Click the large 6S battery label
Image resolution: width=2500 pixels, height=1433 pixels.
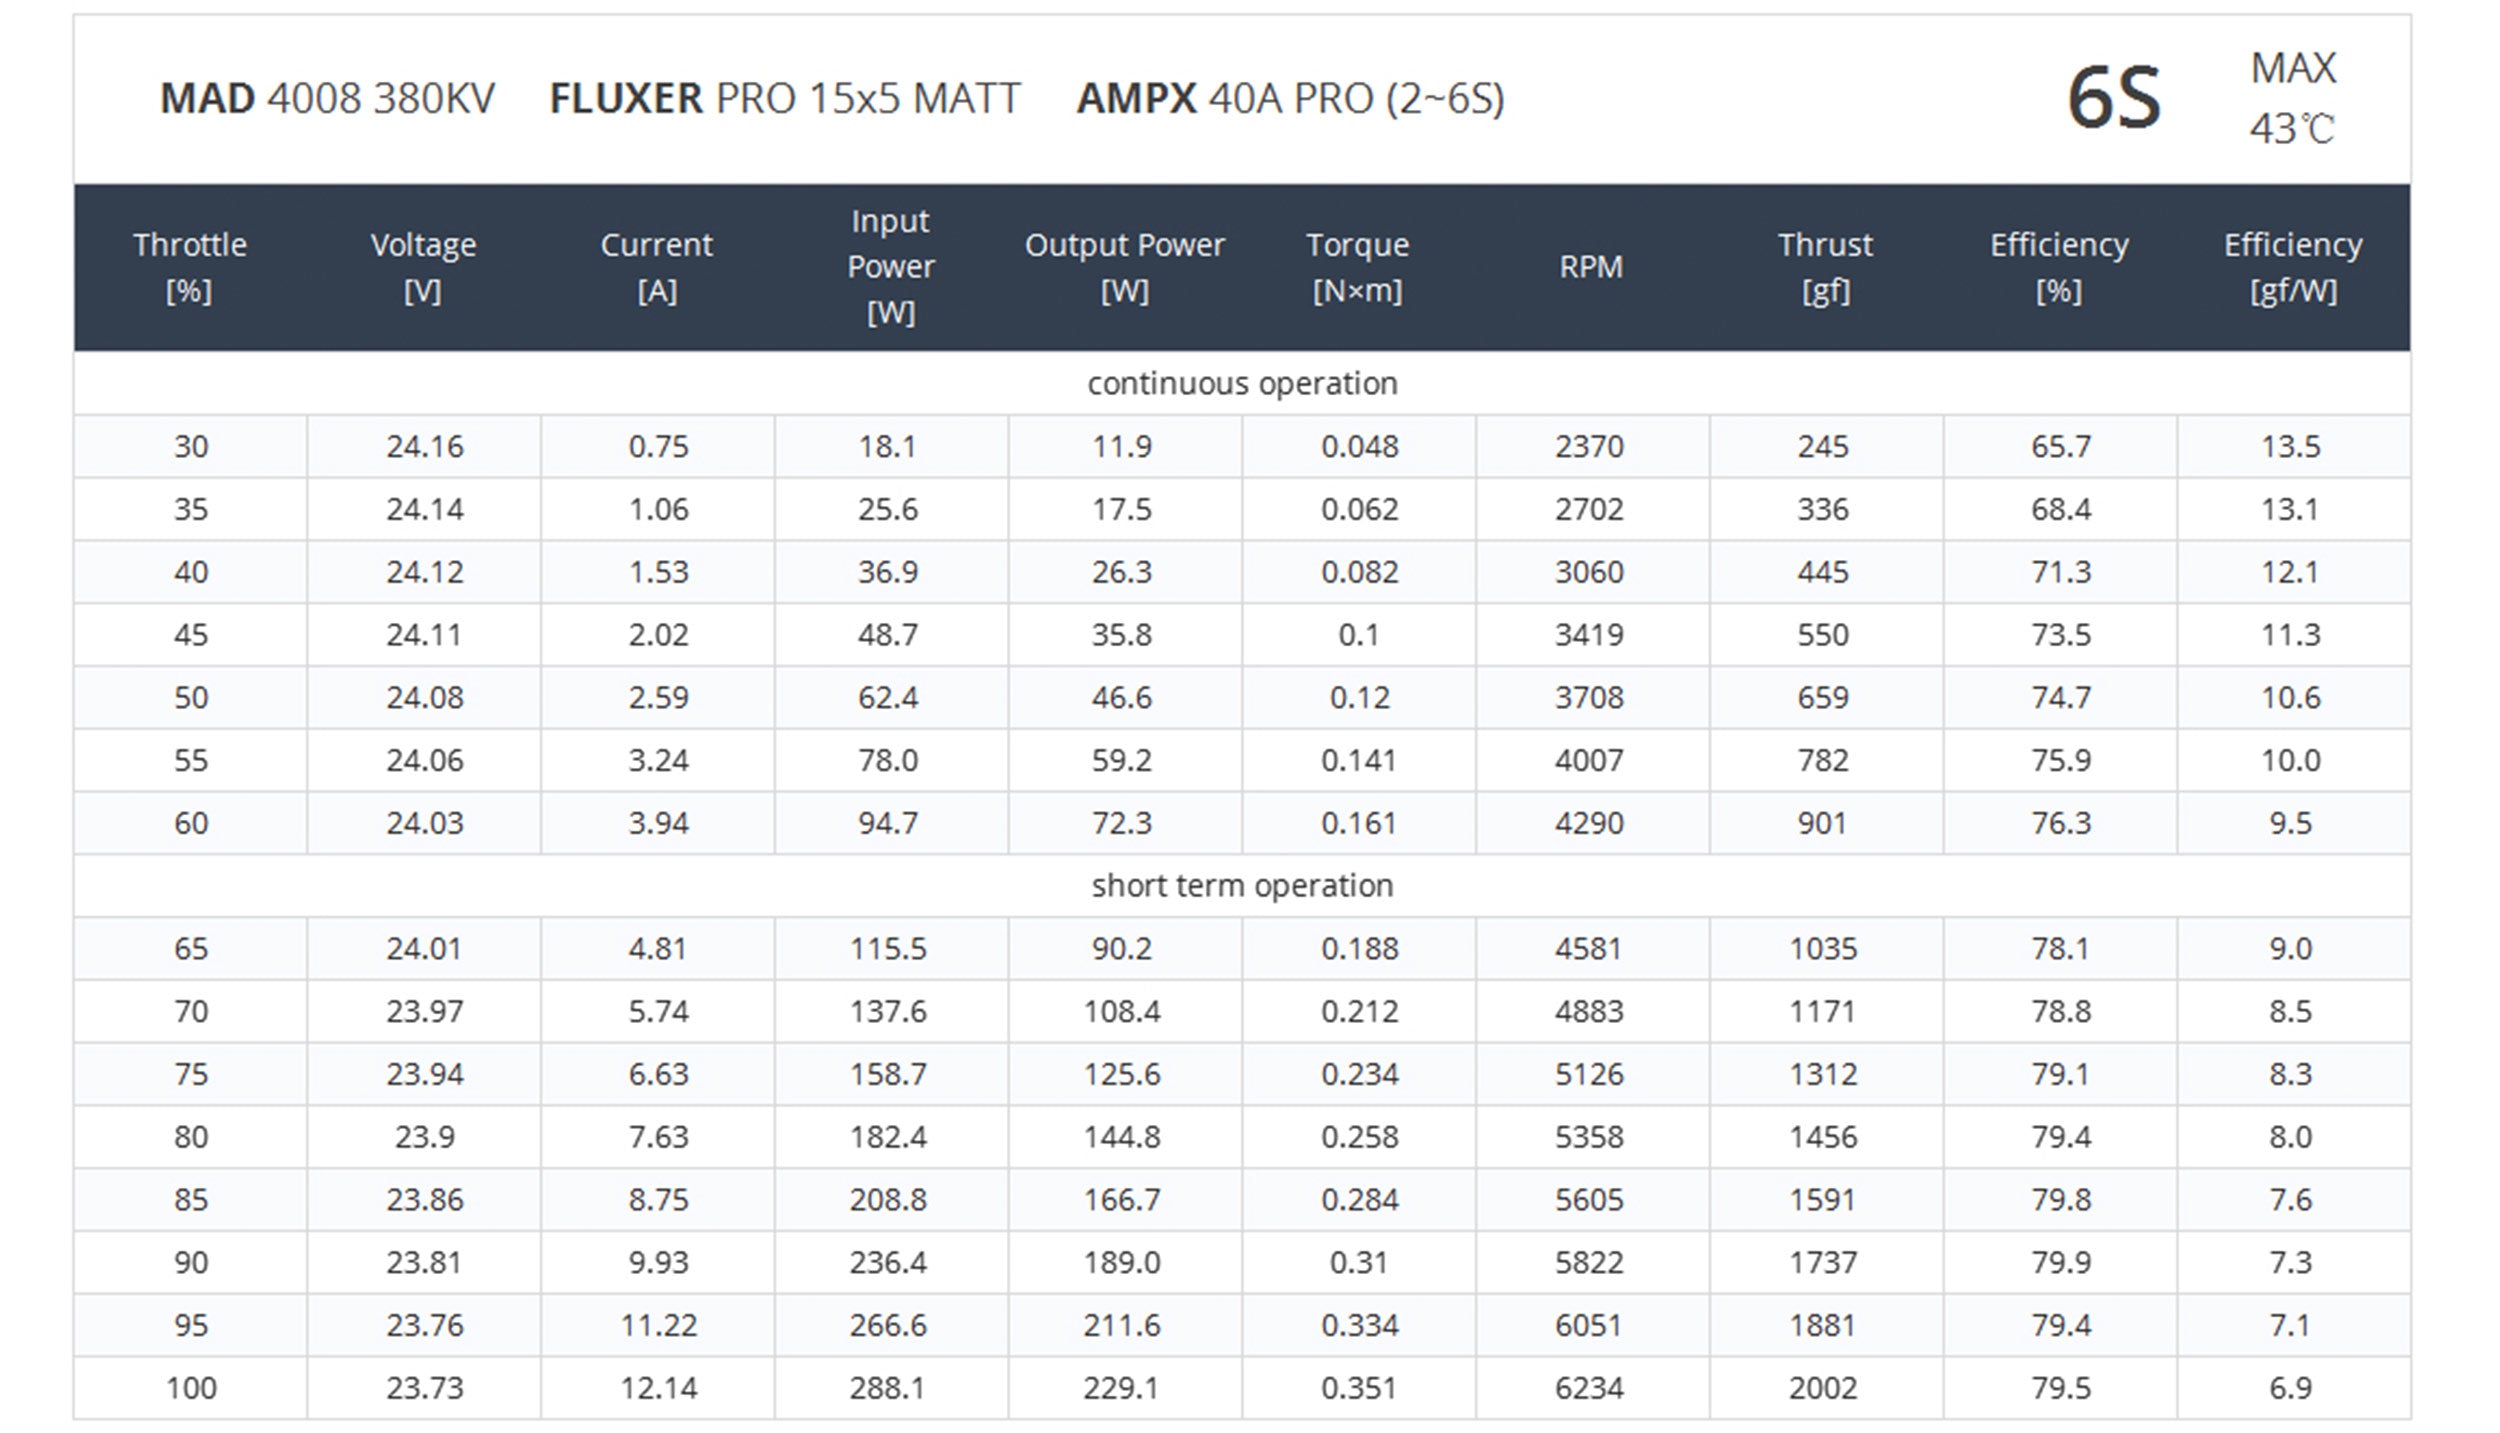point(2114,99)
